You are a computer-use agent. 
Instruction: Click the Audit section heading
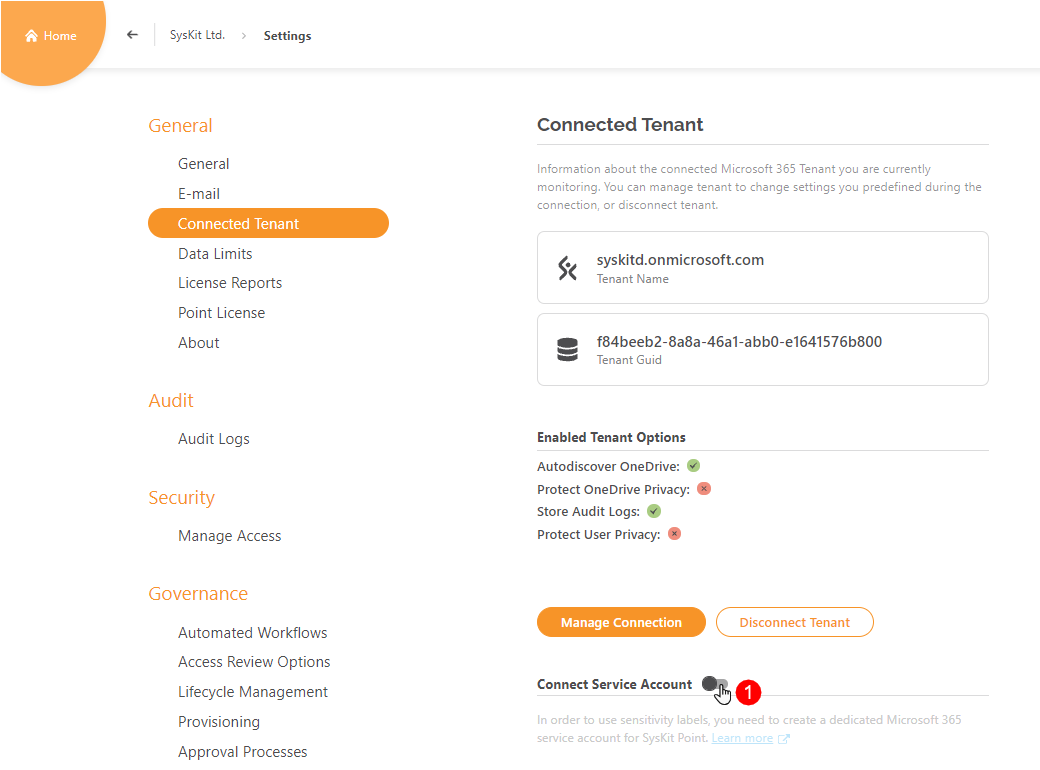(x=170, y=401)
